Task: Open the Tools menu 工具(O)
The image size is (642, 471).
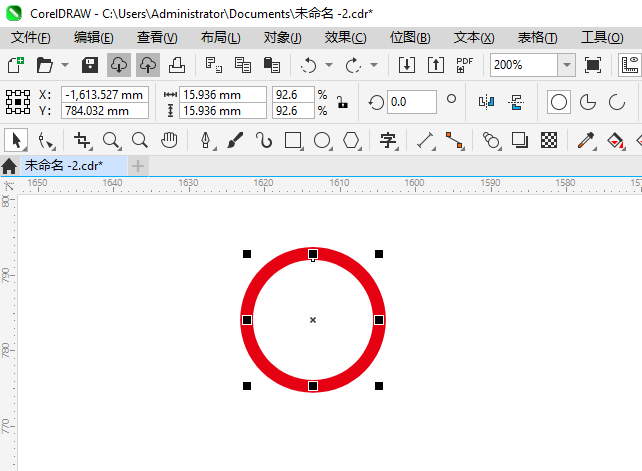Action: point(602,38)
